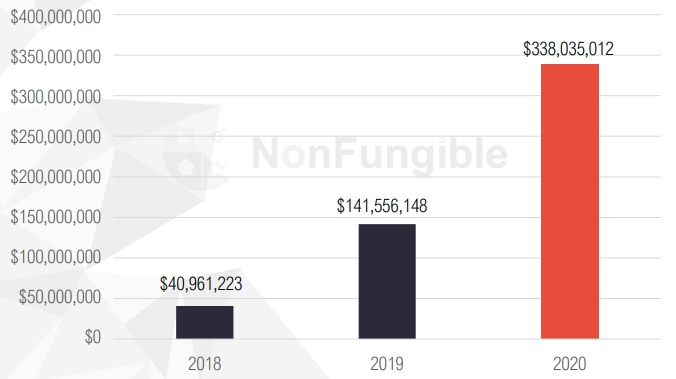Click the $100,000,000 y-axis label
Viewport: 676px width, 379px height.
tap(55, 257)
